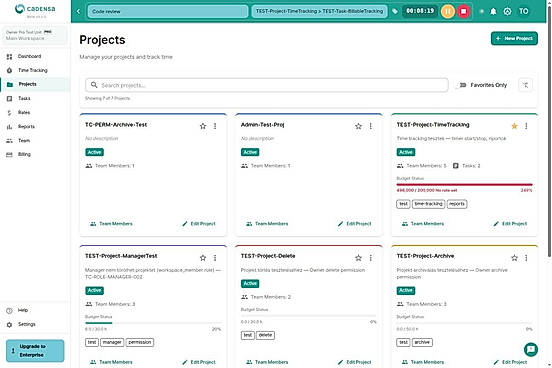
Task: Open the Main Workspace switcher
Action: (x=34, y=35)
